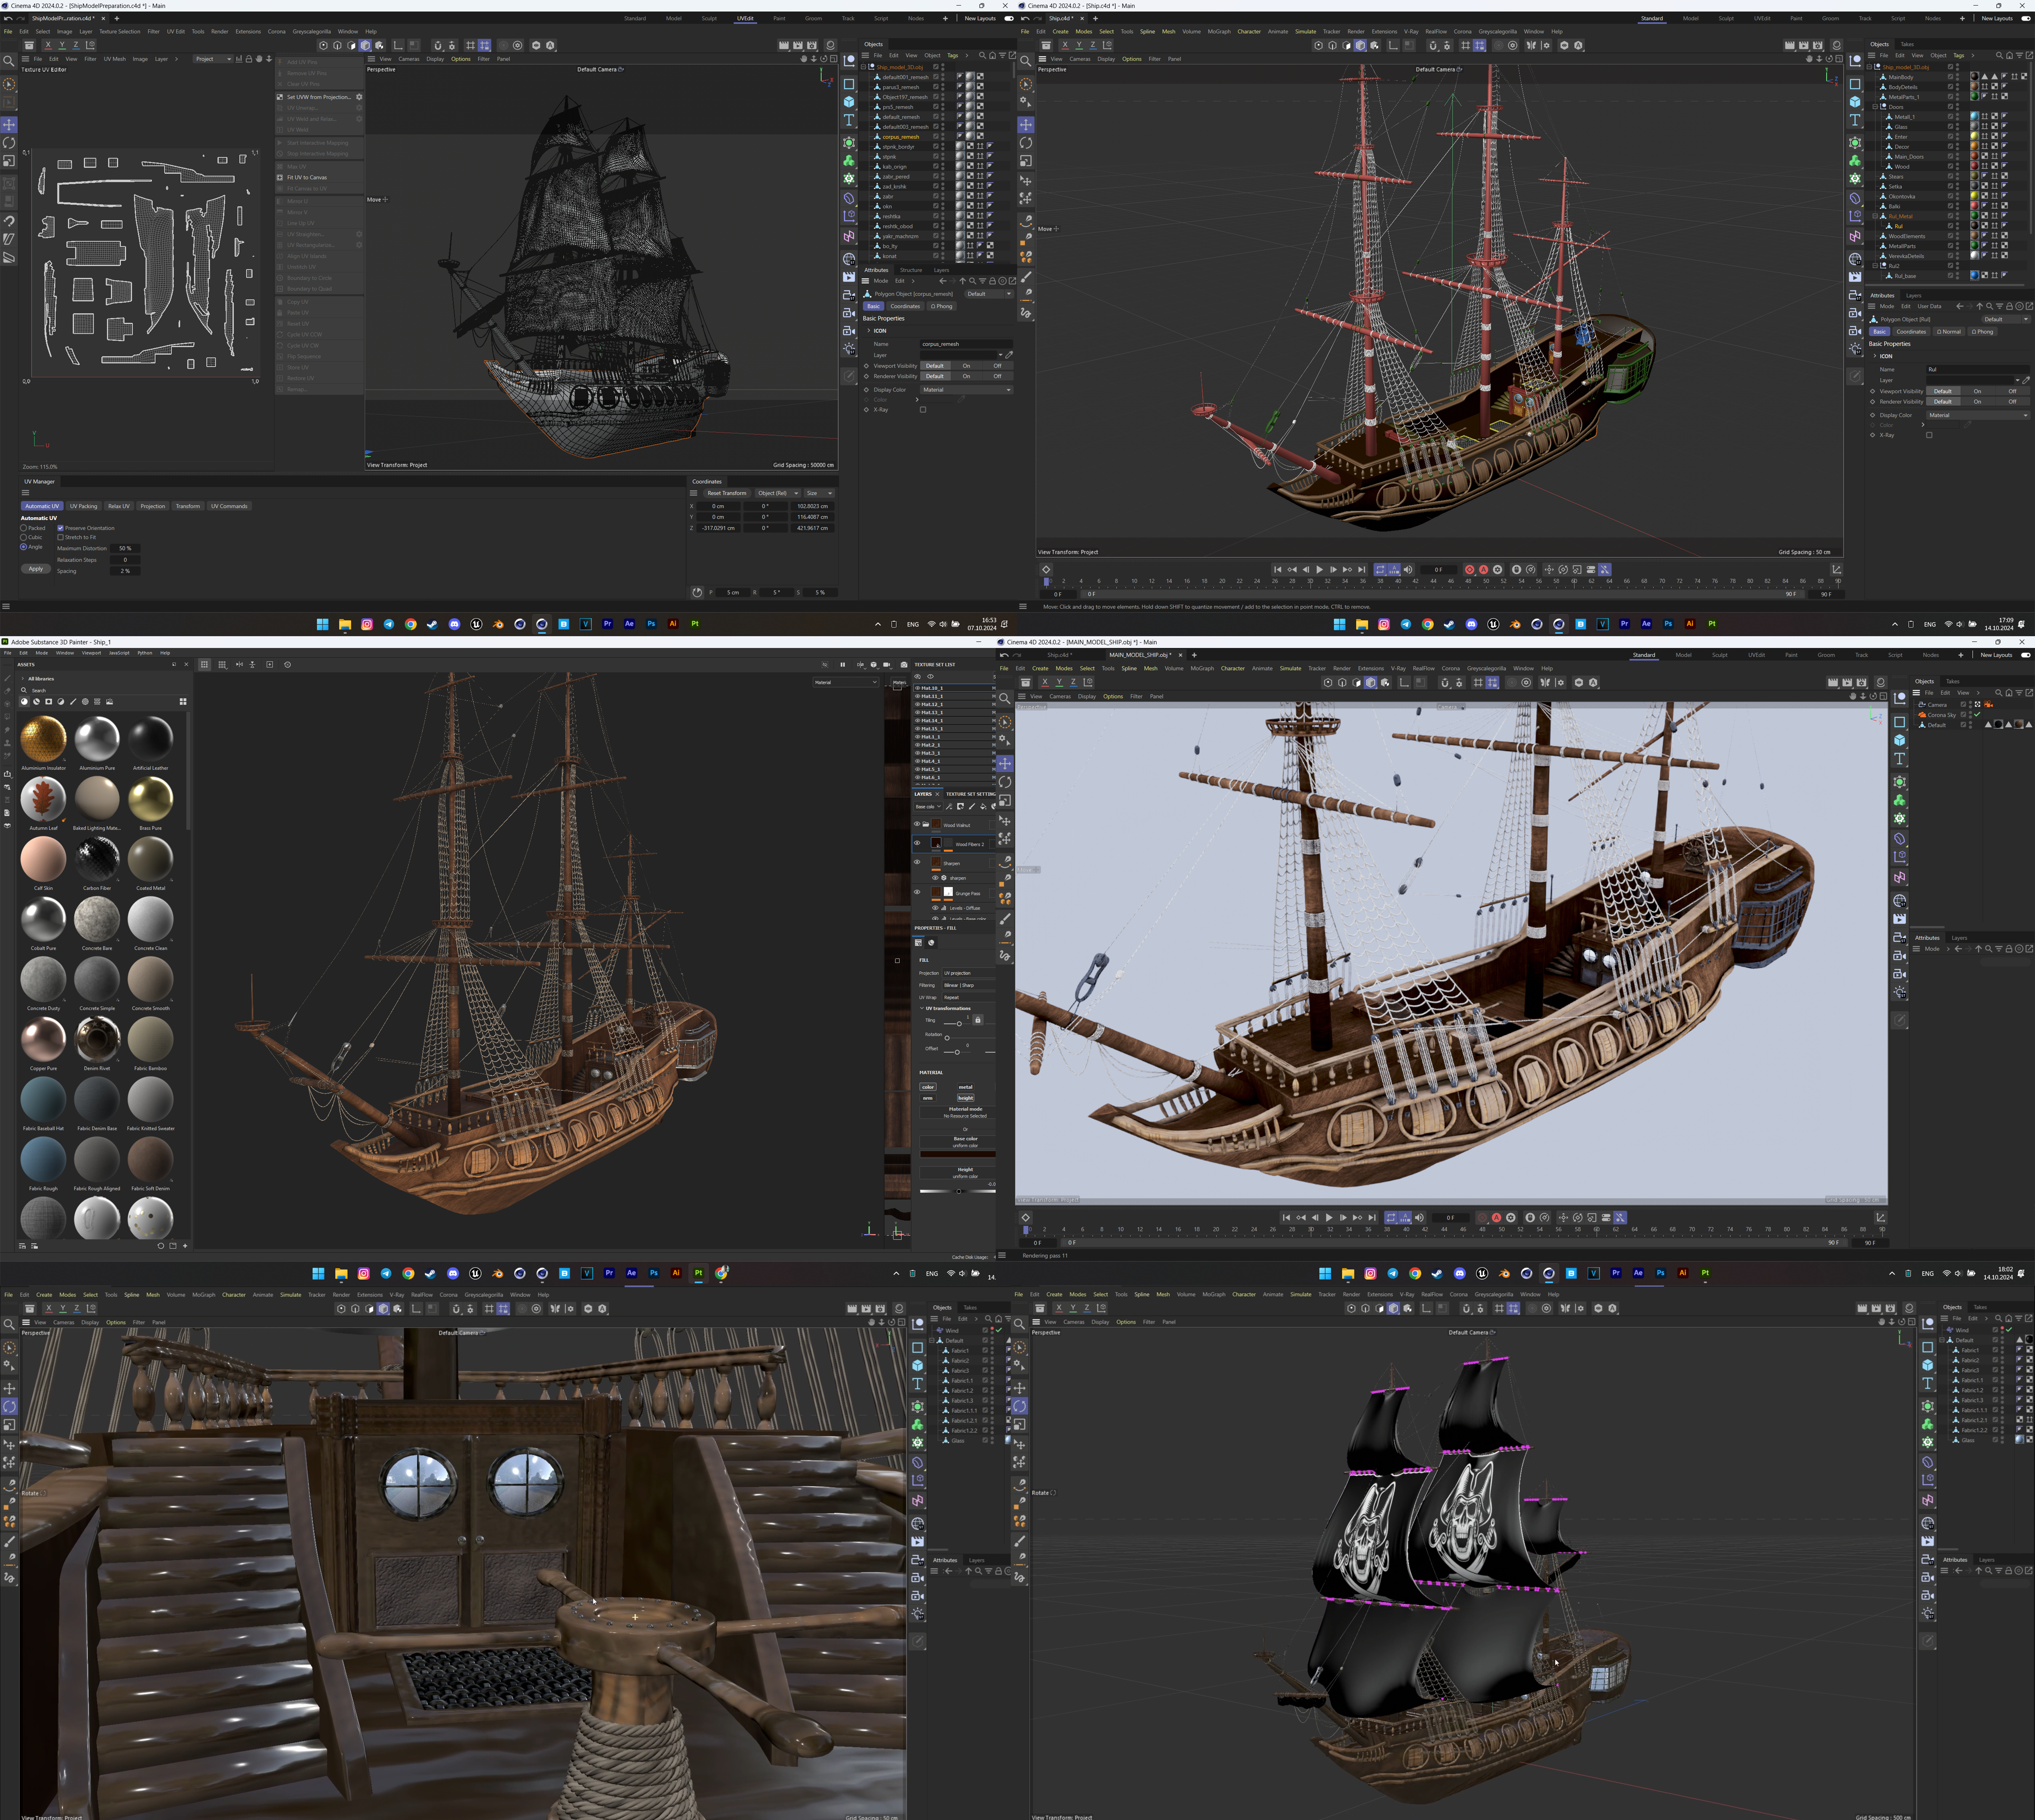Open Viewport menu in Substance Painter
This screenshot has width=2035, height=1820.
click(x=91, y=653)
